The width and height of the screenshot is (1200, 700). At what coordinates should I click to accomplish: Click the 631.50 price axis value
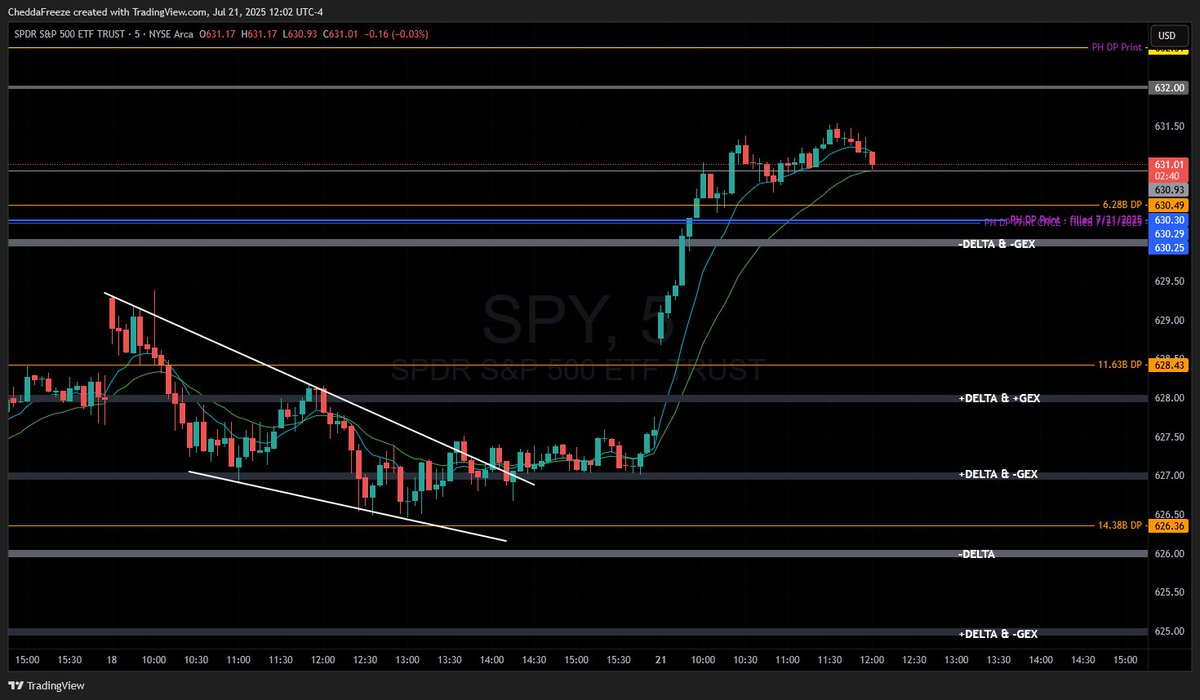[1169, 127]
